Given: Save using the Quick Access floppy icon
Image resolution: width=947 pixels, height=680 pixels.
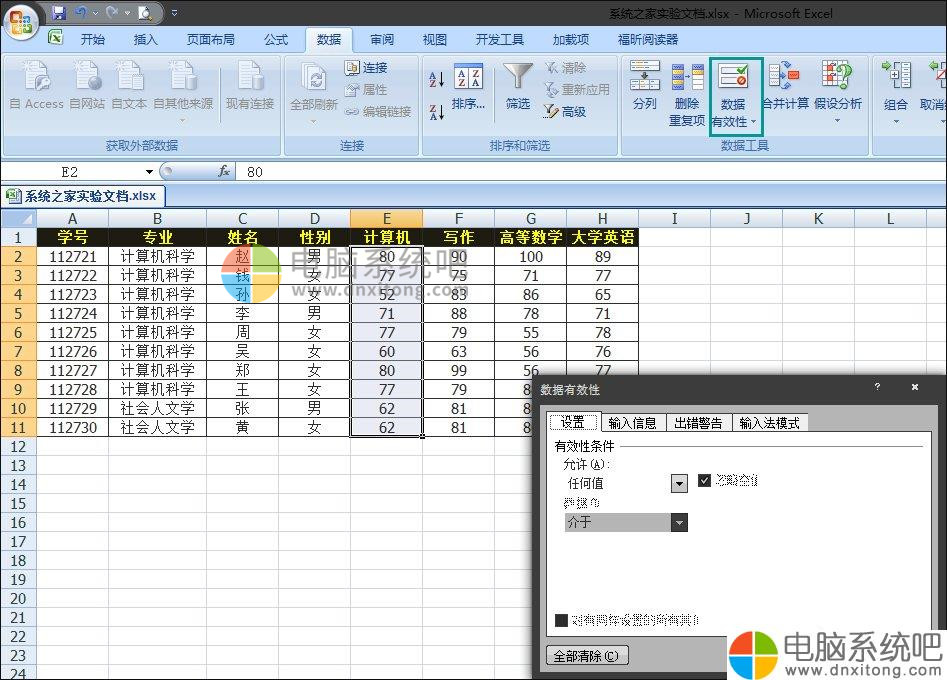Looking at the screenshot, I should coord(59,13).
